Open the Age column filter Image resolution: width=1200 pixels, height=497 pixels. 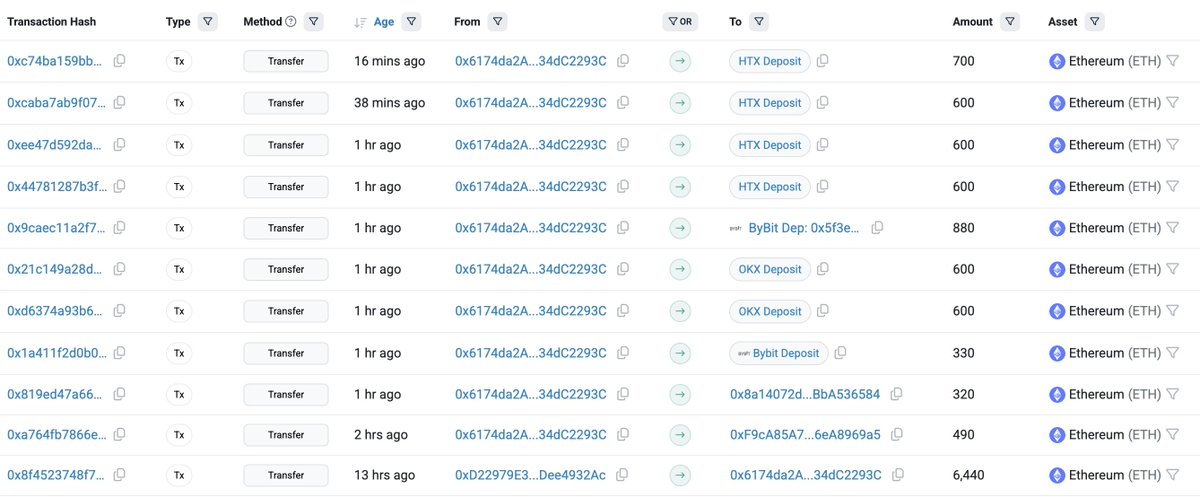[411, 21]
